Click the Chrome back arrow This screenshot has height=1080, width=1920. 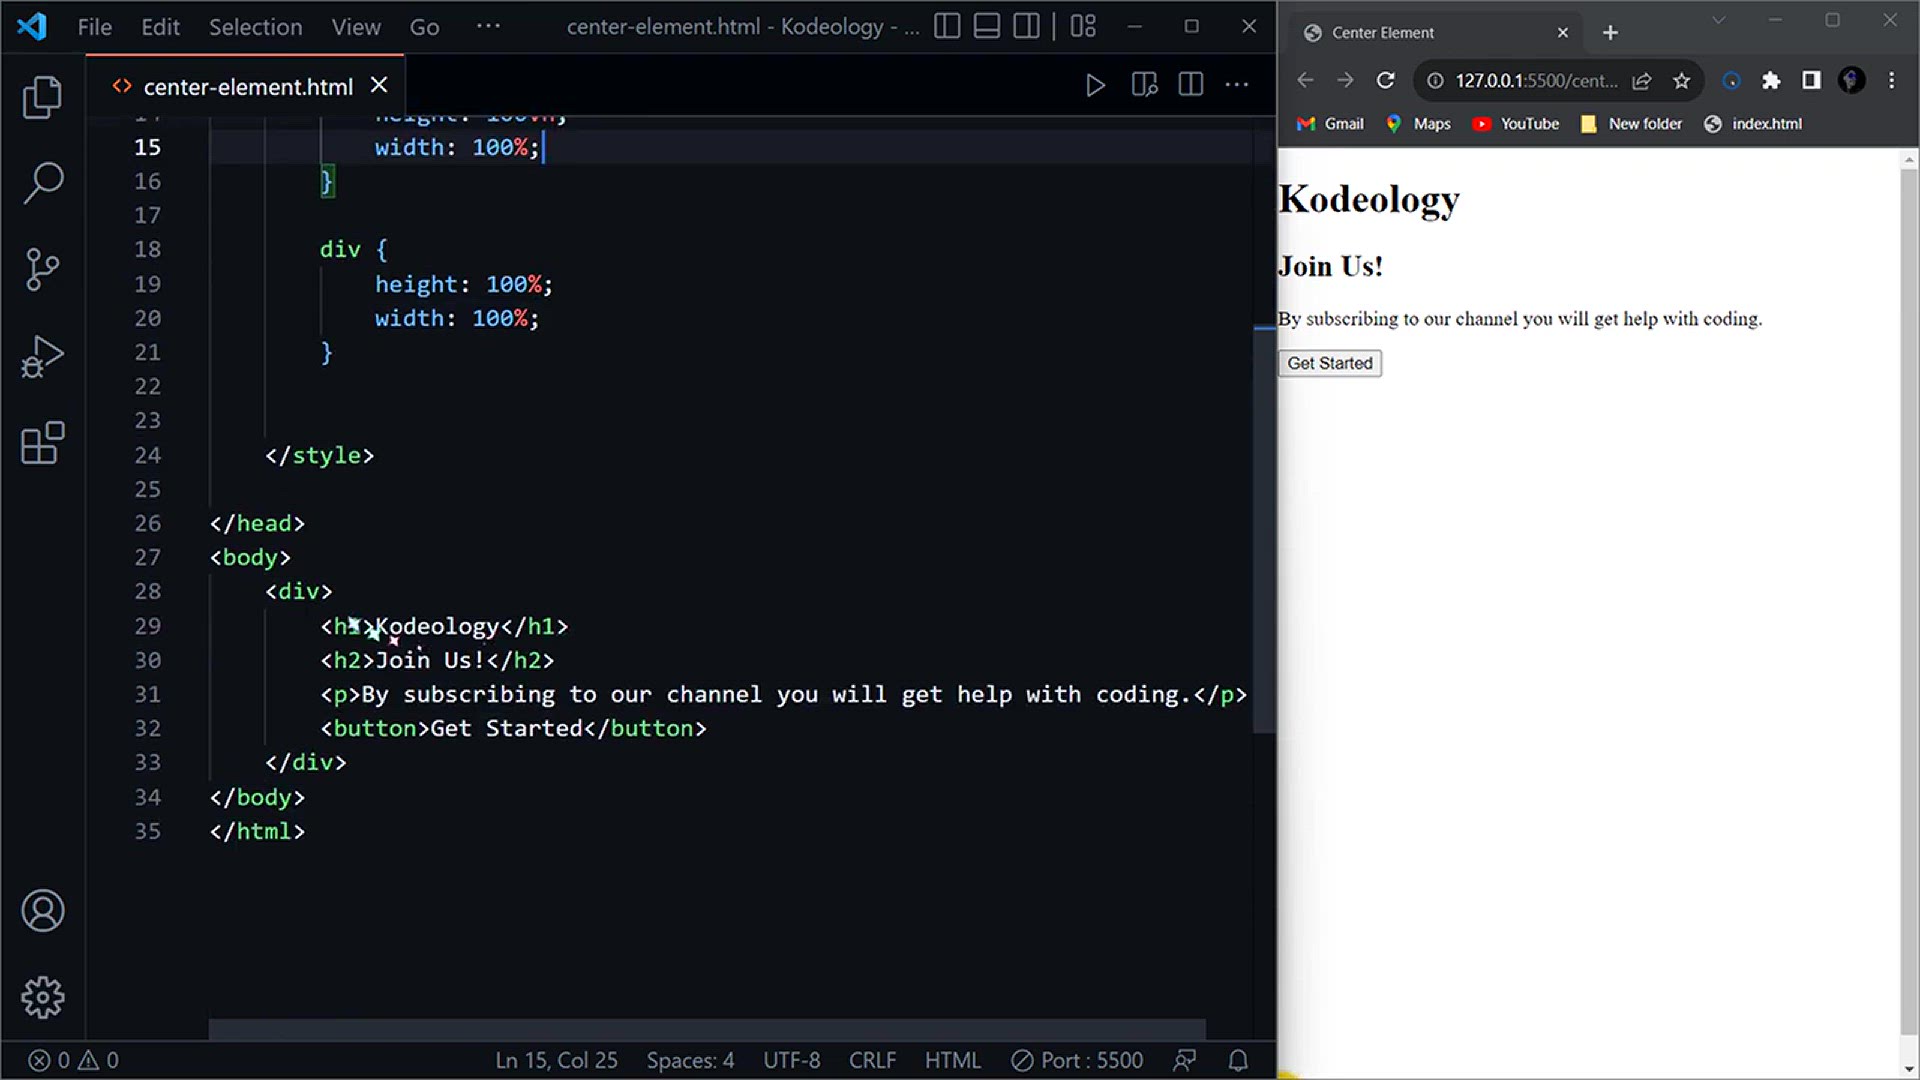[1305, 80]
